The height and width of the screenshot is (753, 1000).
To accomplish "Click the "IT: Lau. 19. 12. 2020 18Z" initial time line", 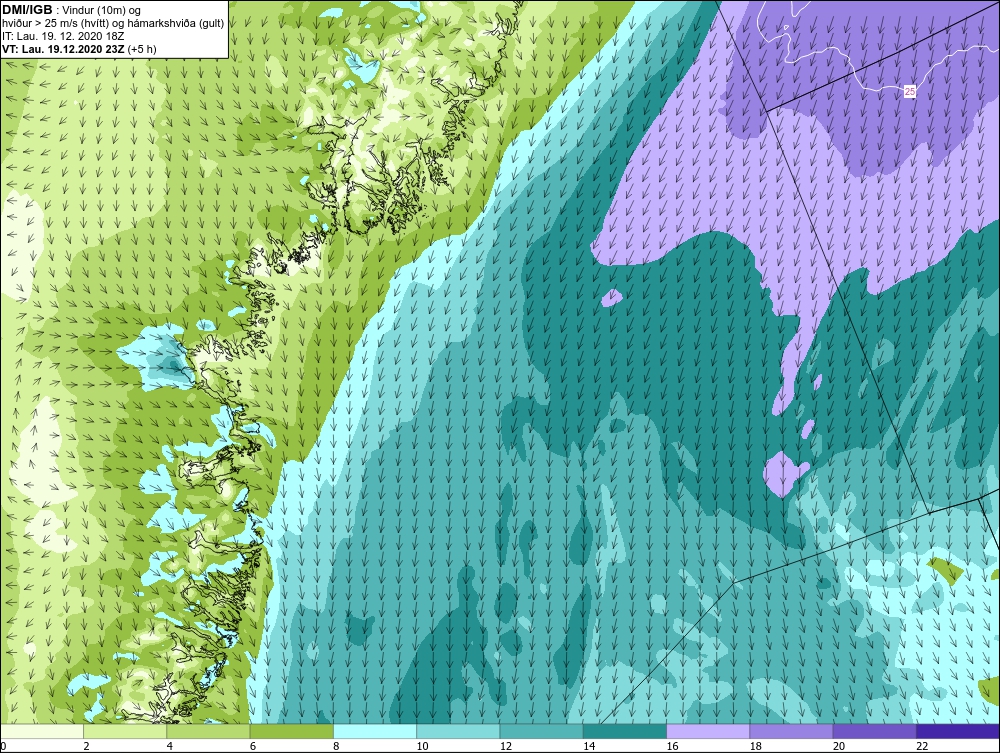I will point(63,36).
